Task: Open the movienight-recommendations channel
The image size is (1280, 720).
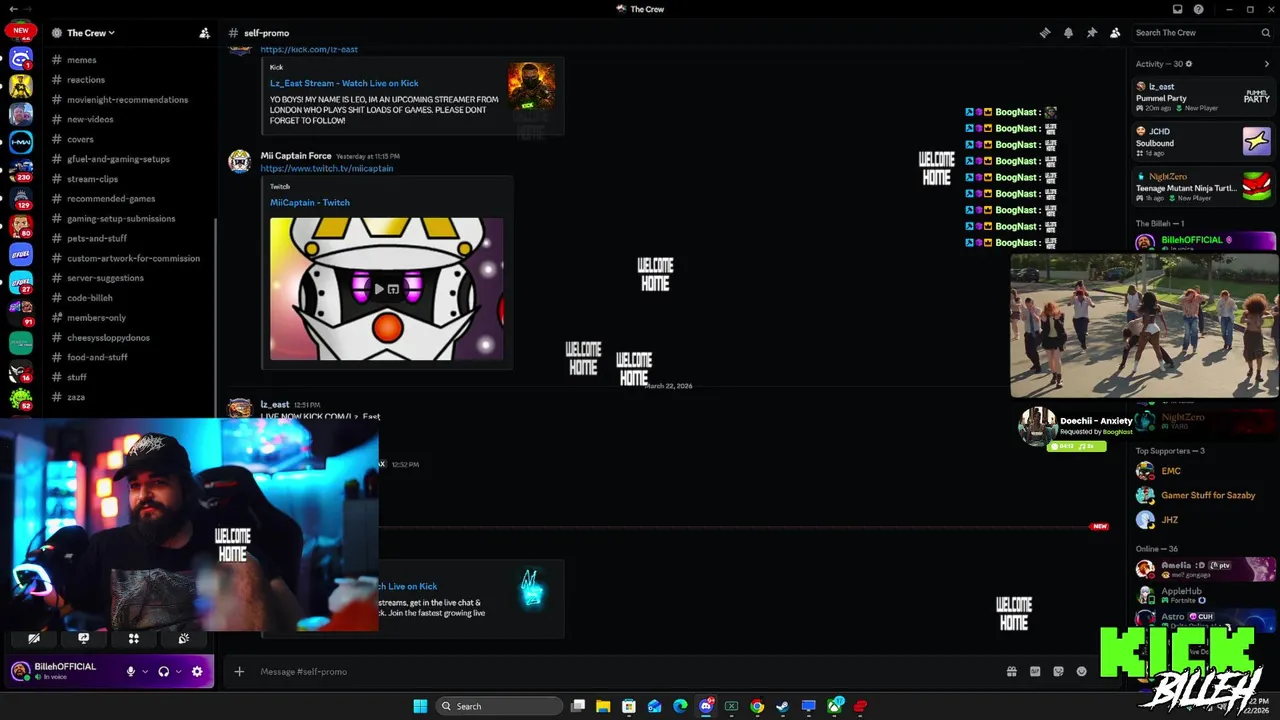Action: pyautogui.click(x=130, y=100)
